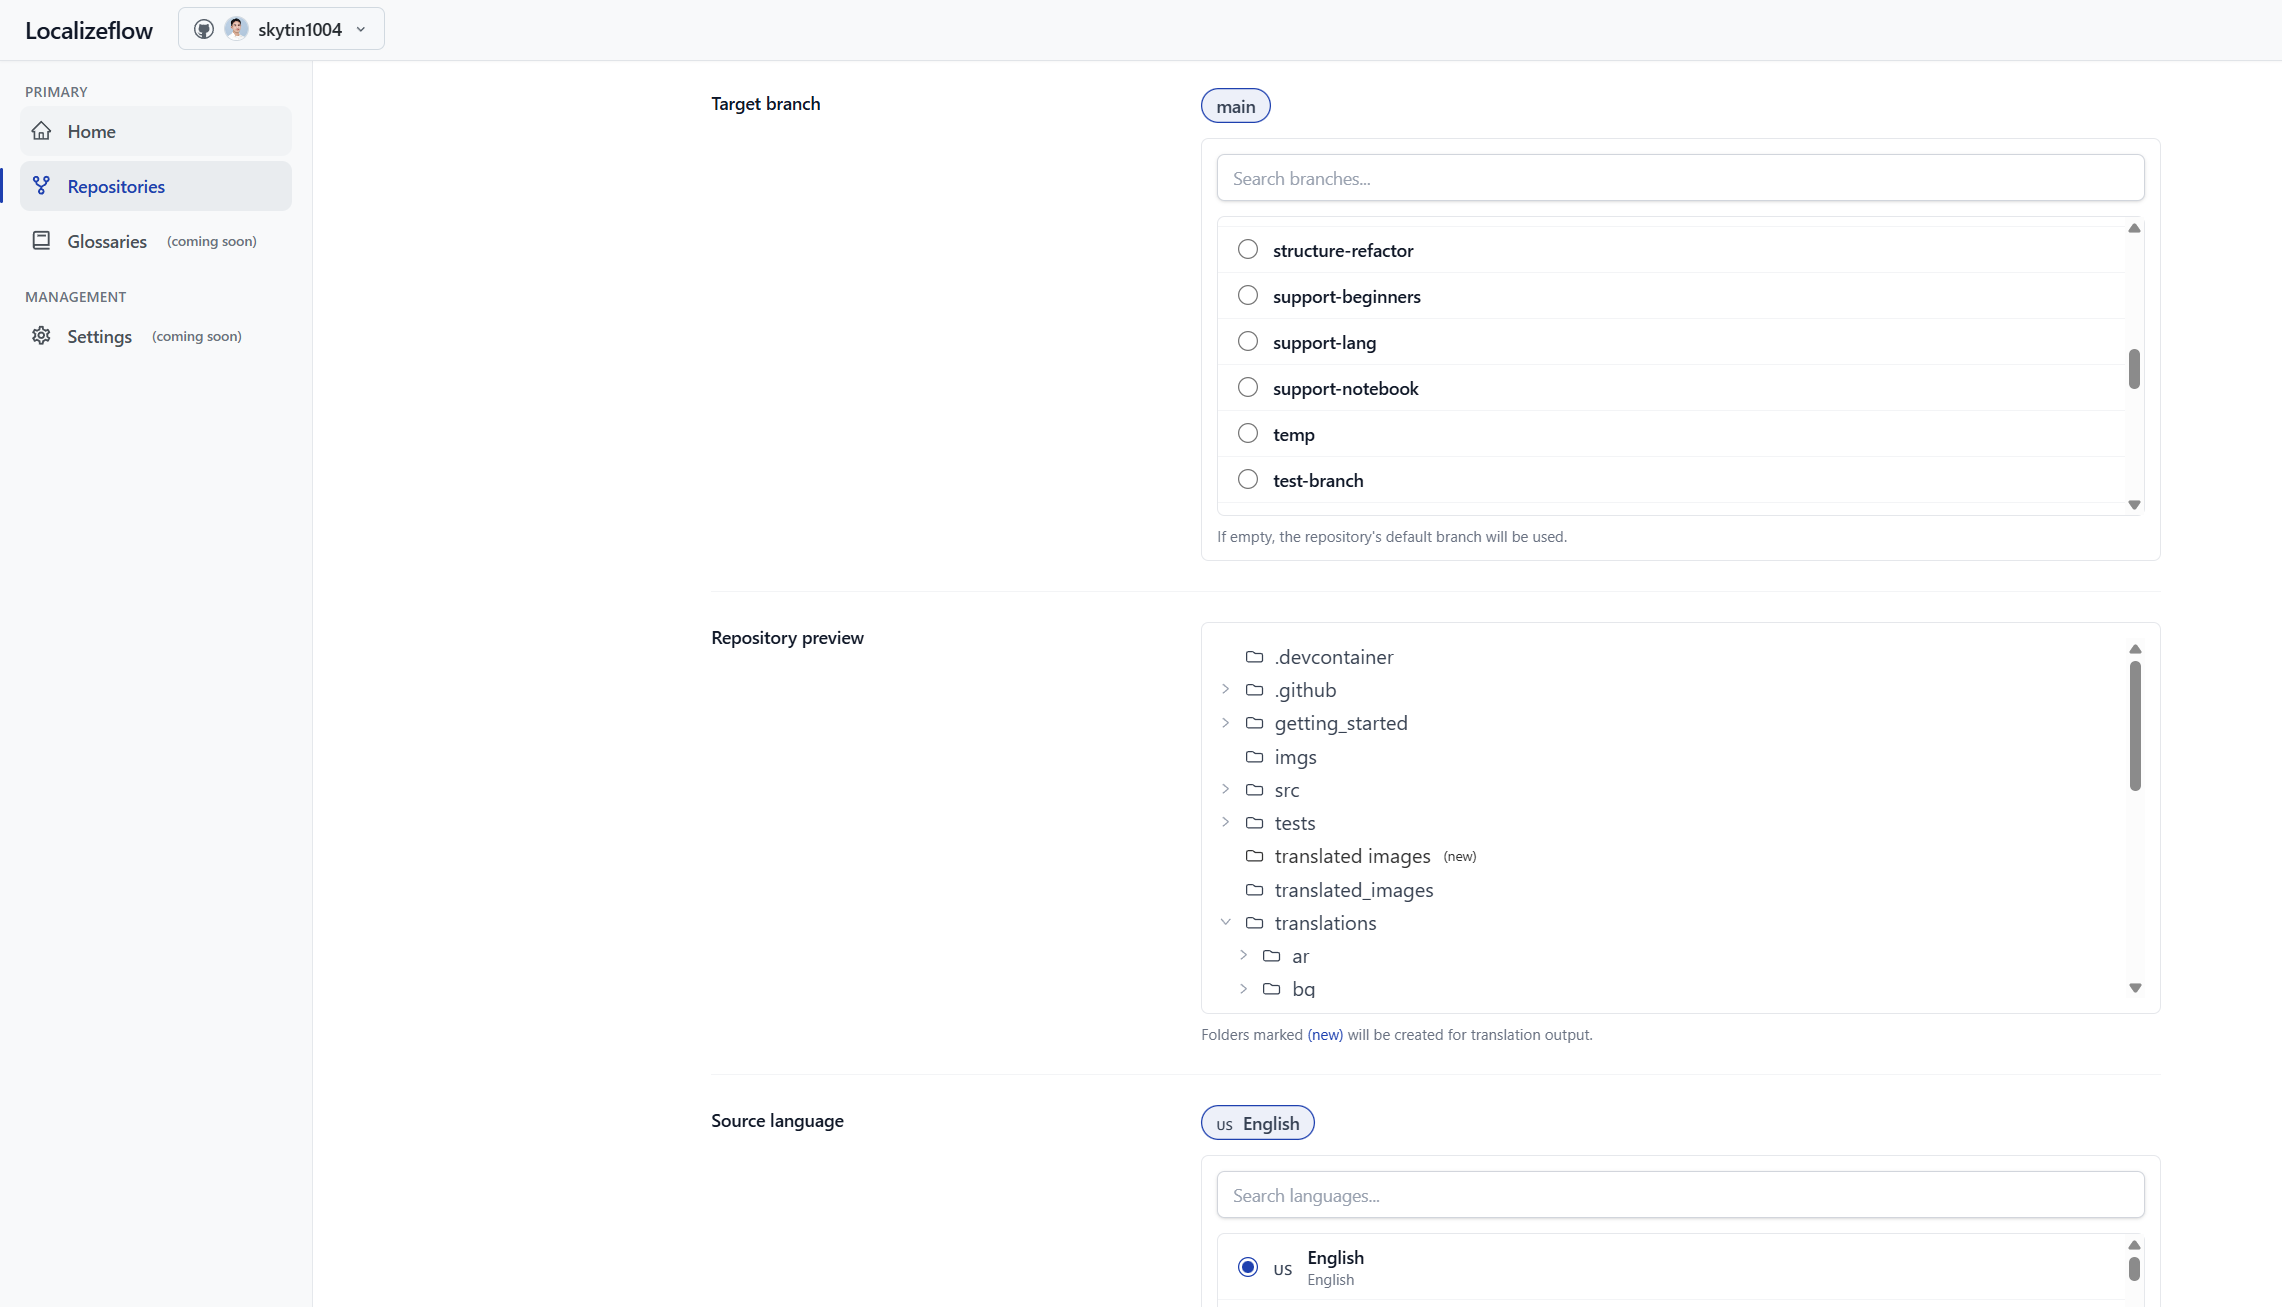The width and height of the screenshot is (2282, 1307).
Task: Click the translated_images folder icon
Action: coord(1255,890)
